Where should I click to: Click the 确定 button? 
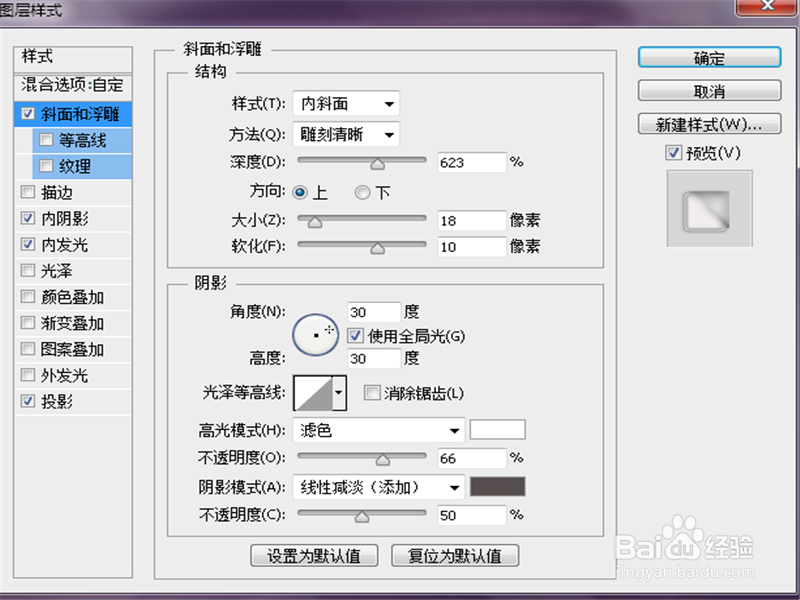pos(709,58)
